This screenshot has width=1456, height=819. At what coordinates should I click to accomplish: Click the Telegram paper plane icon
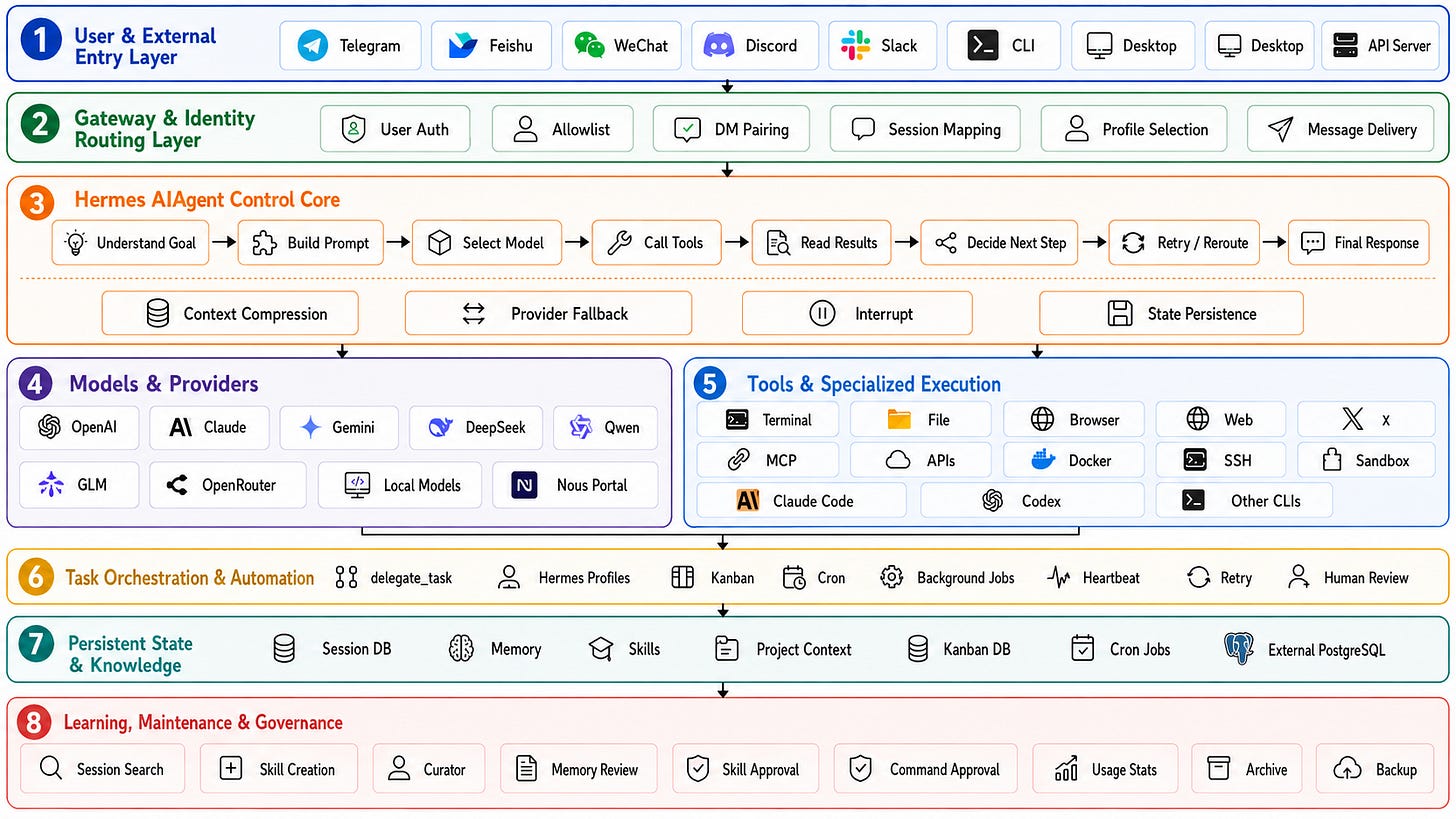pyautogui.click(x=313, y=46)
